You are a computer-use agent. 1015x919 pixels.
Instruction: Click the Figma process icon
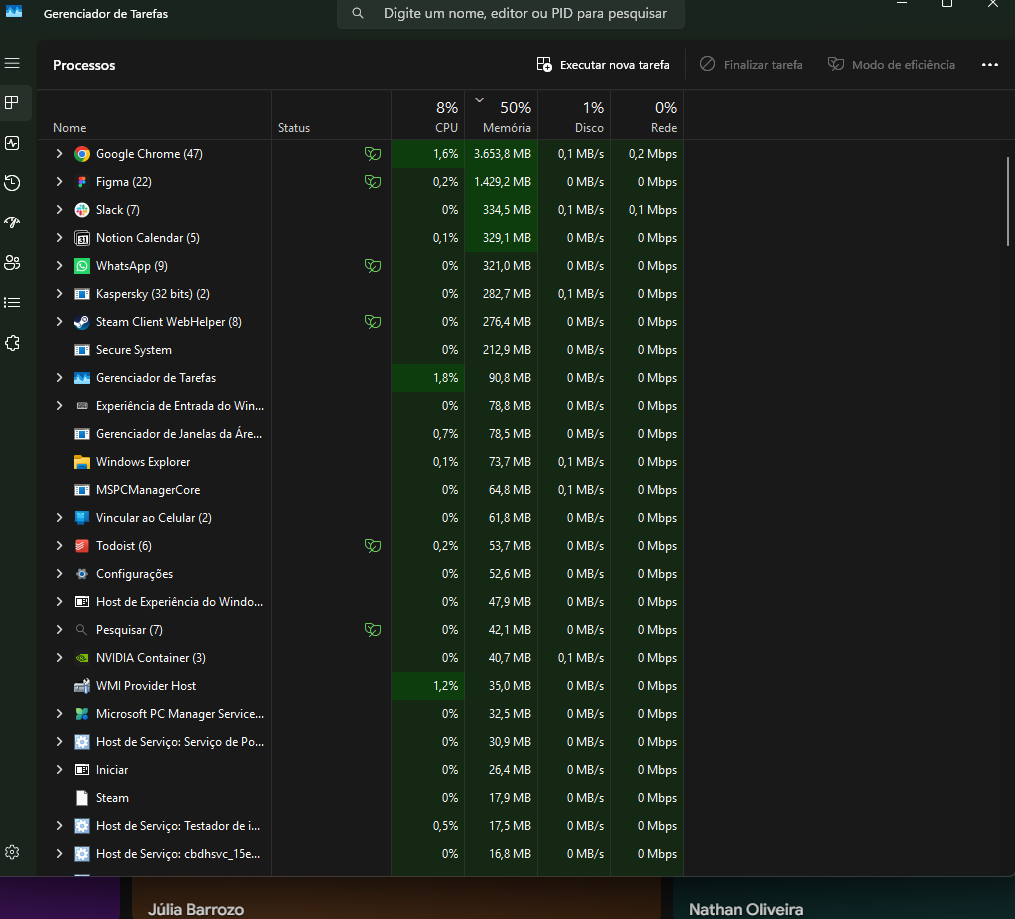click(x=82, y=182)
